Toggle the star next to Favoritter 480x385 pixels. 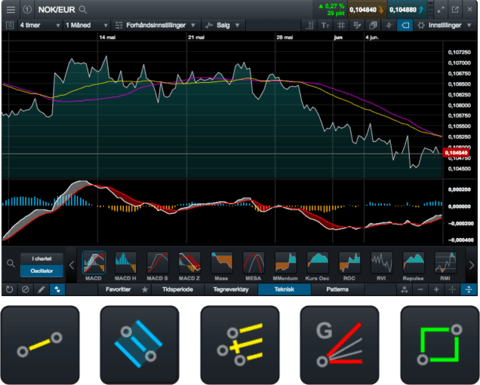click(145, 289)
